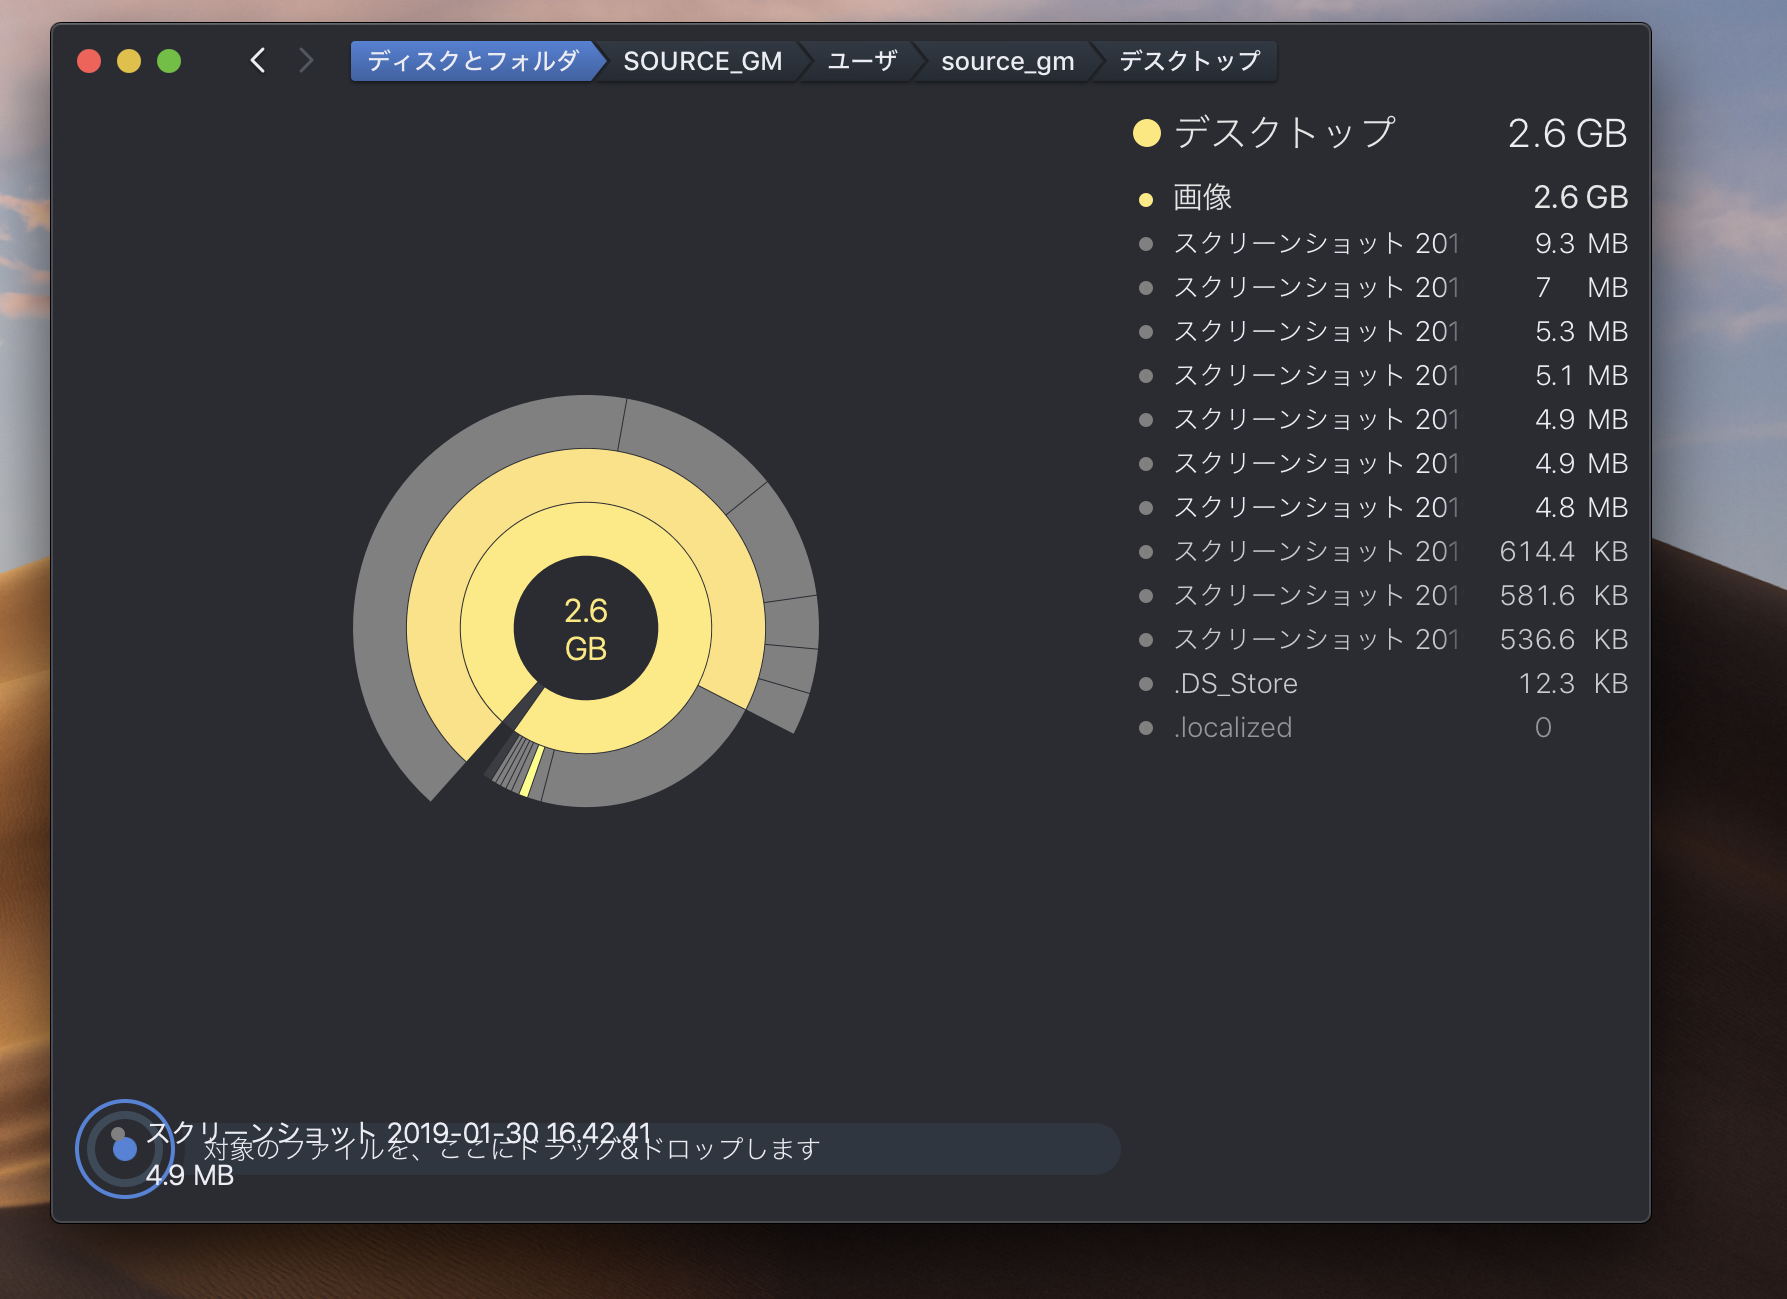Navigate to the ユーザ breadcrumb
The height and width of the screenshot is (1299, 1787).
coord(862,61)
